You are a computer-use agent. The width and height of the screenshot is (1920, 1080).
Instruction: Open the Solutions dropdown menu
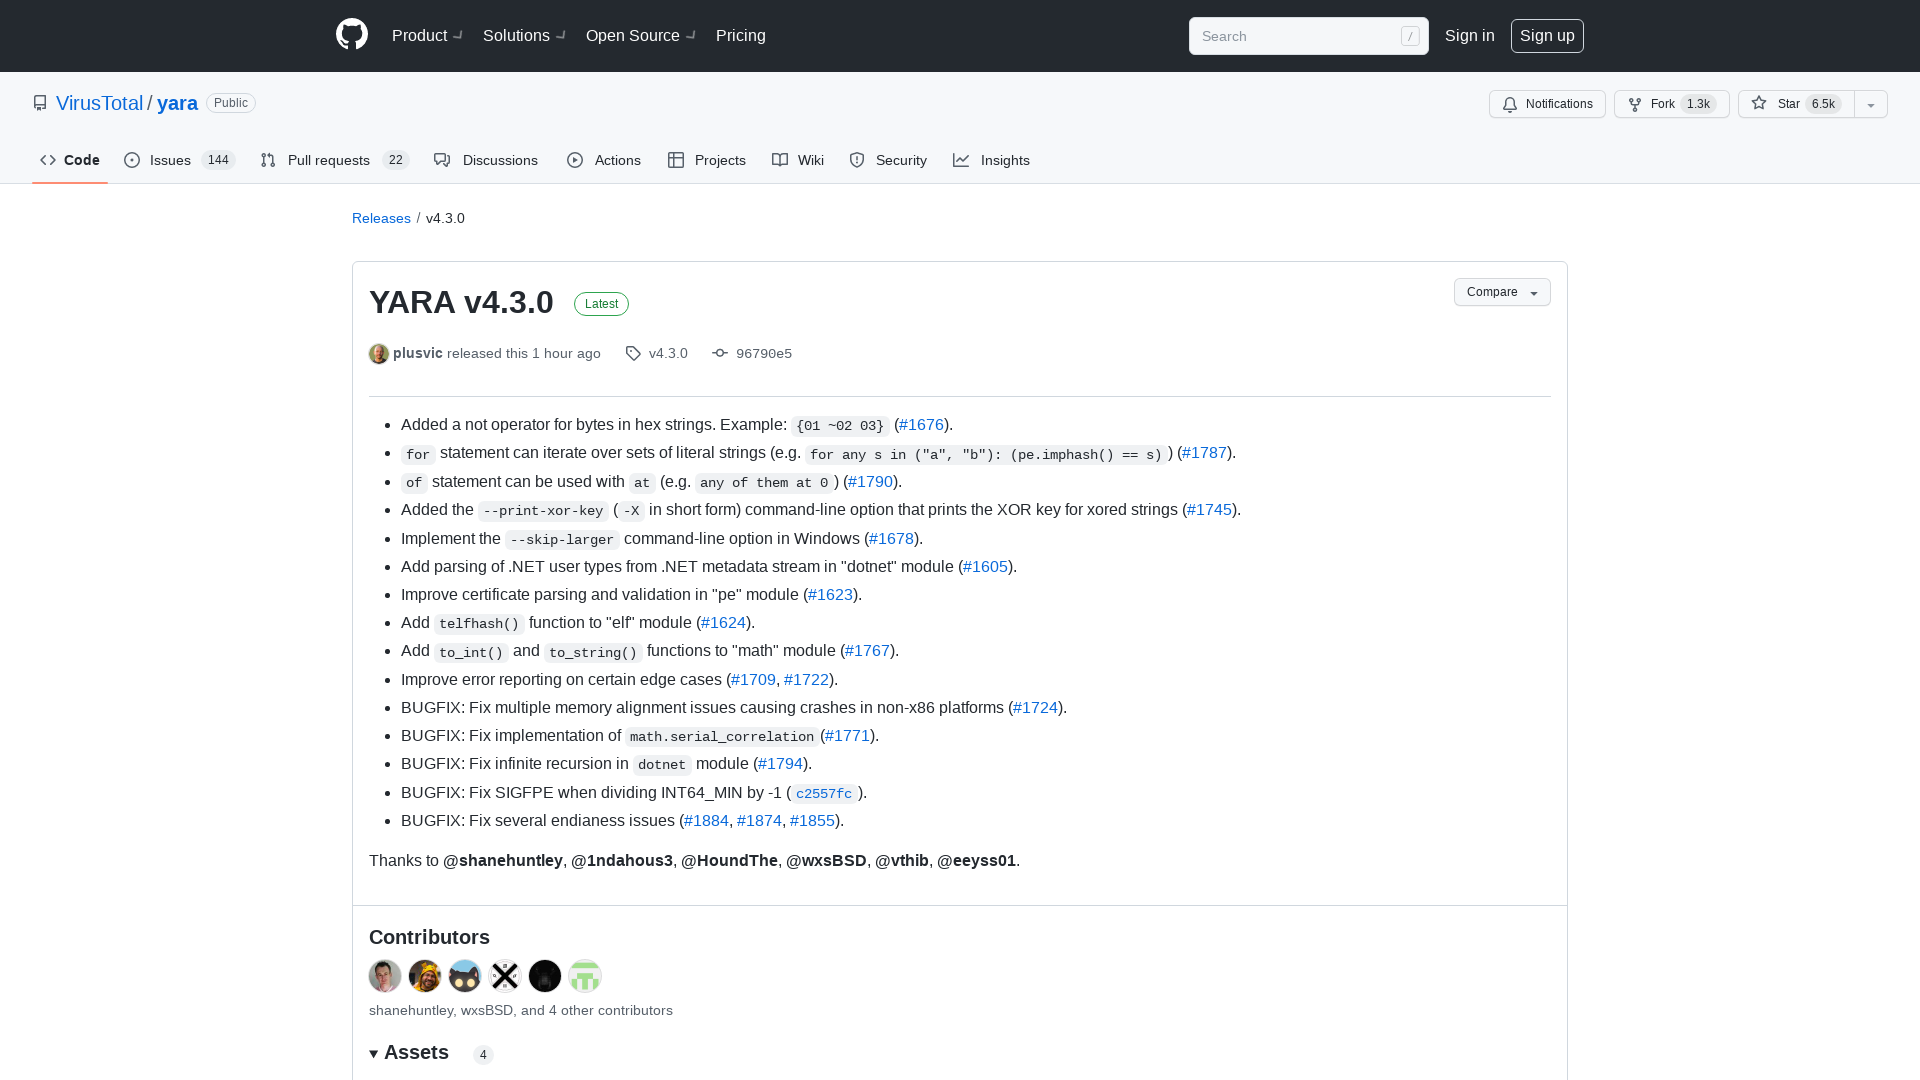click(524, 35)
